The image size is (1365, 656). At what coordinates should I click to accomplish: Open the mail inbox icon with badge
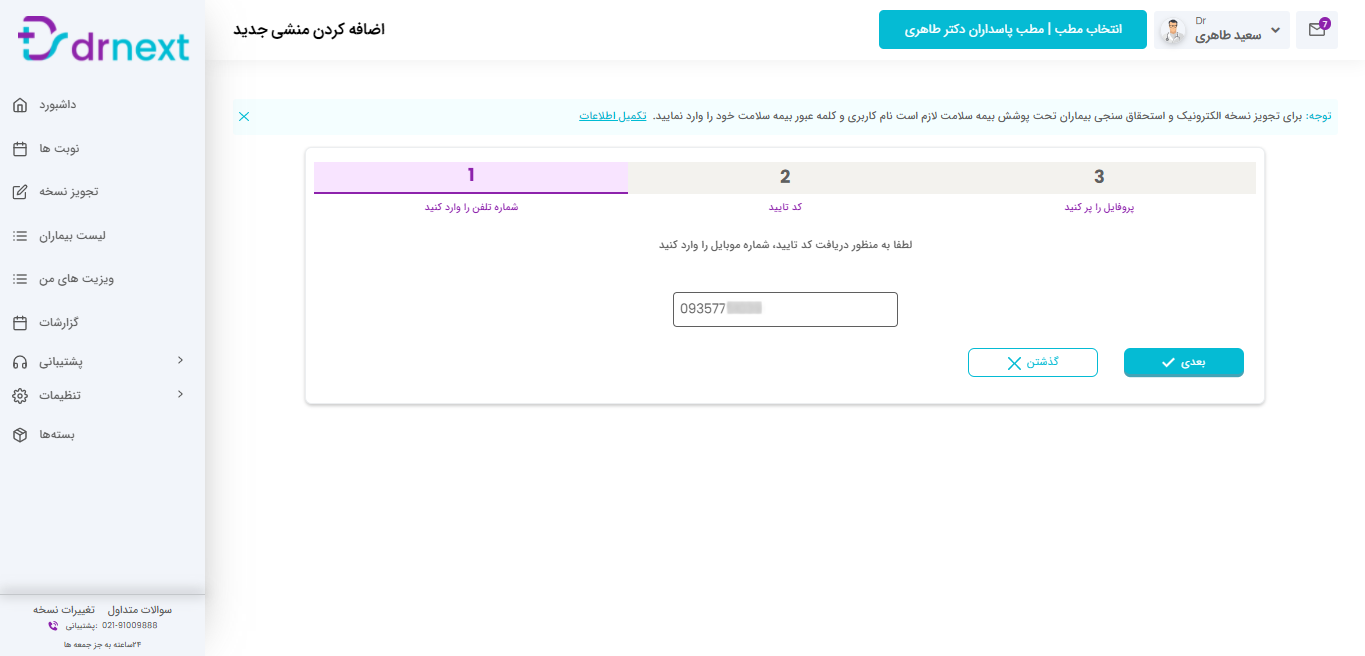(x=1317, y=30)
